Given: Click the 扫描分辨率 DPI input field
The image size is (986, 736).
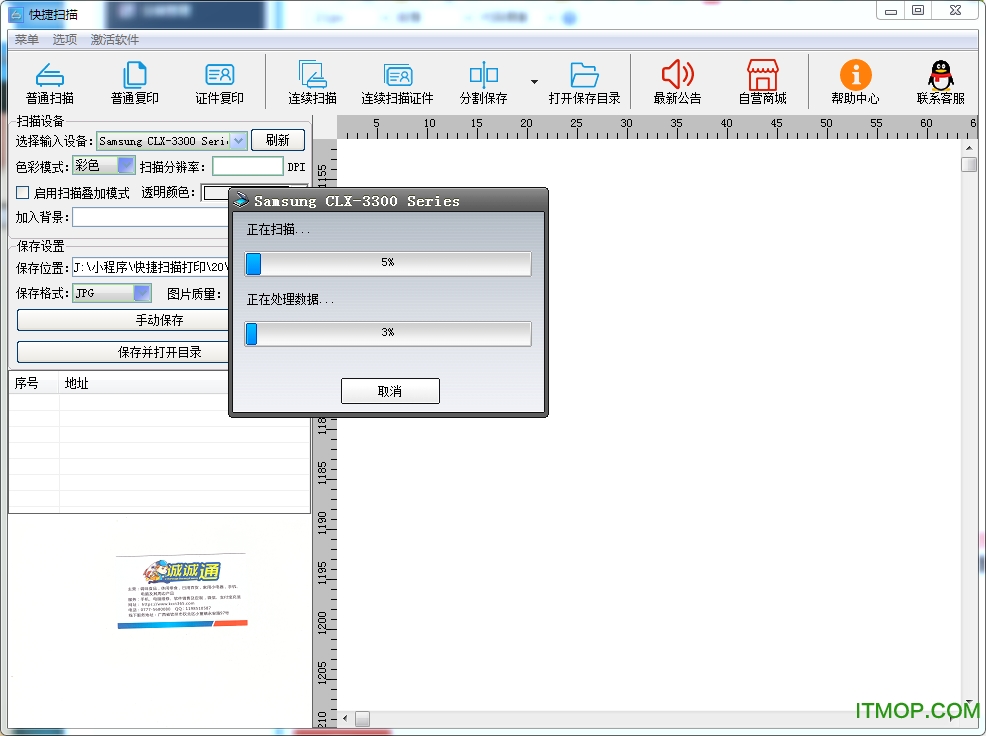Looking at the screenshot, I should pos(247,167).
